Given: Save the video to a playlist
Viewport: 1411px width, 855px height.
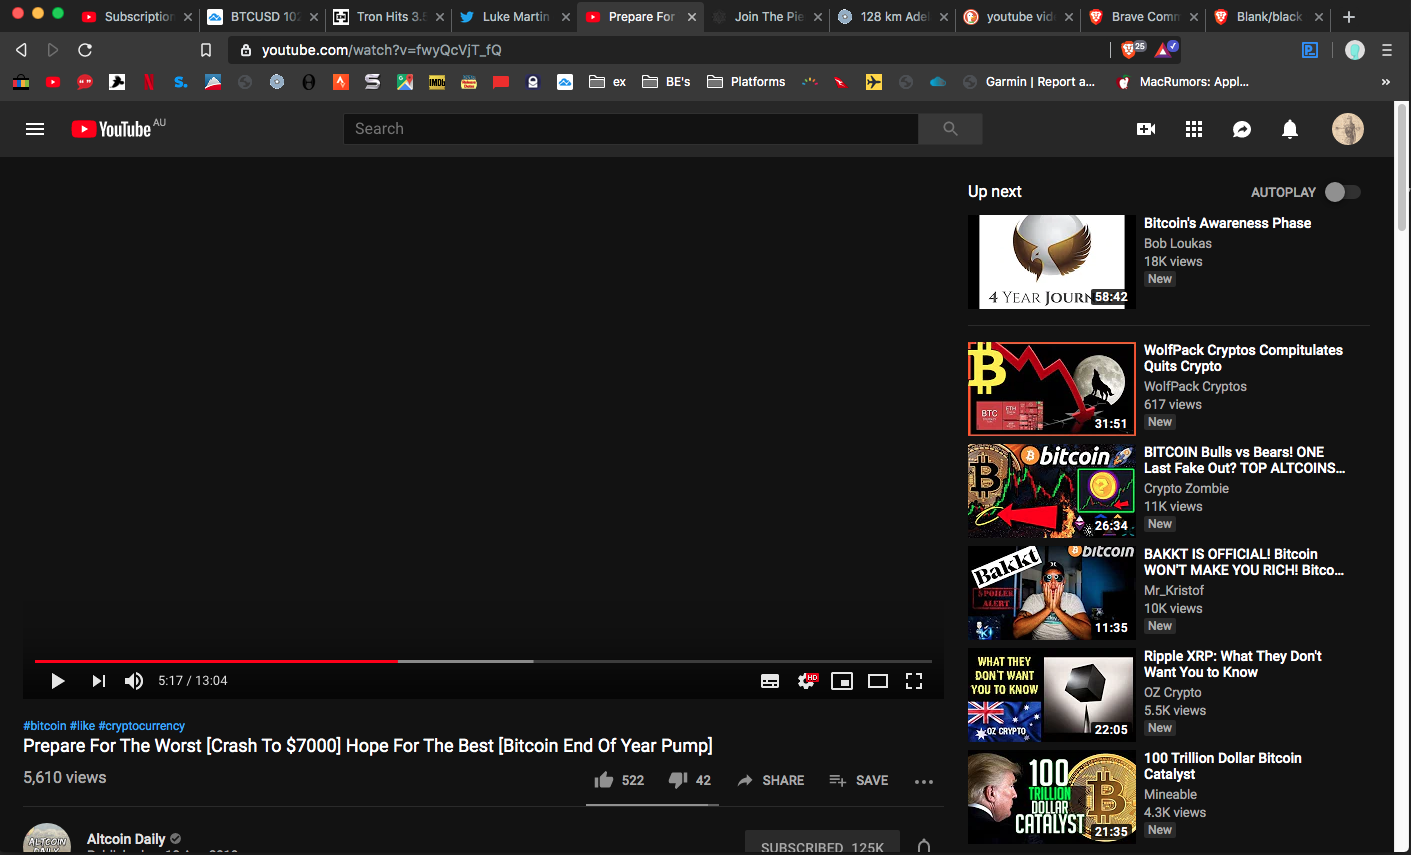Looking at the screenshot, I should click(859, 780).
